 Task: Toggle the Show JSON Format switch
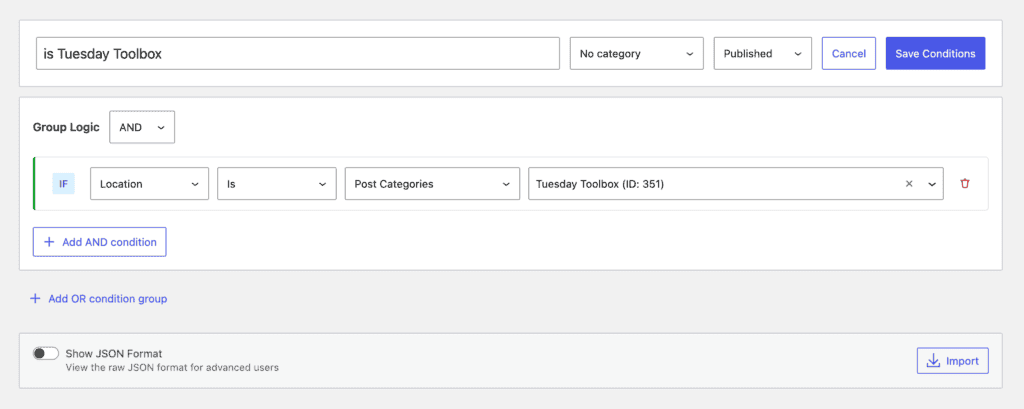46,353
